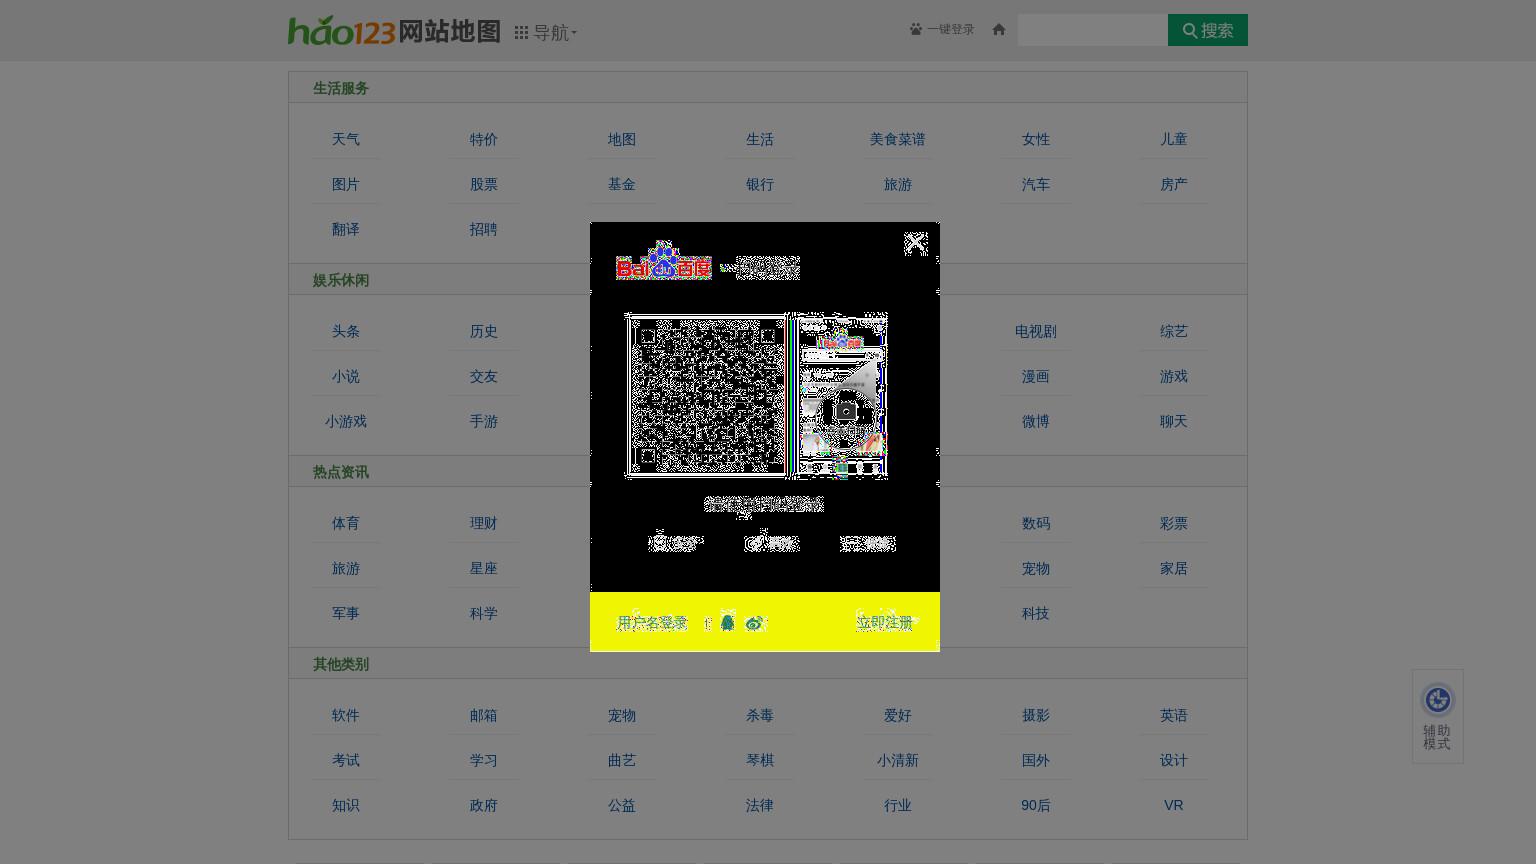
Task: Open the 彩票 link
Action: point(1174,524)
